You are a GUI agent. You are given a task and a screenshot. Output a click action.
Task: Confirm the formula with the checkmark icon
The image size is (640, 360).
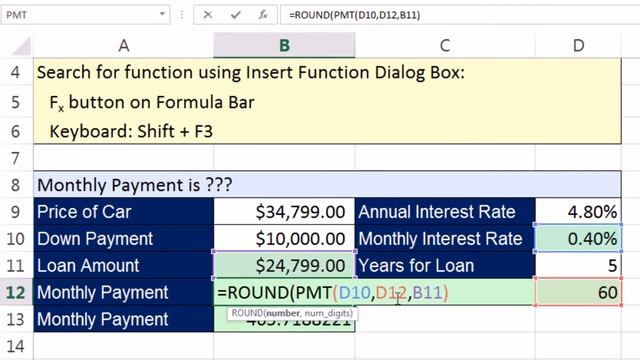pos(236,15)
